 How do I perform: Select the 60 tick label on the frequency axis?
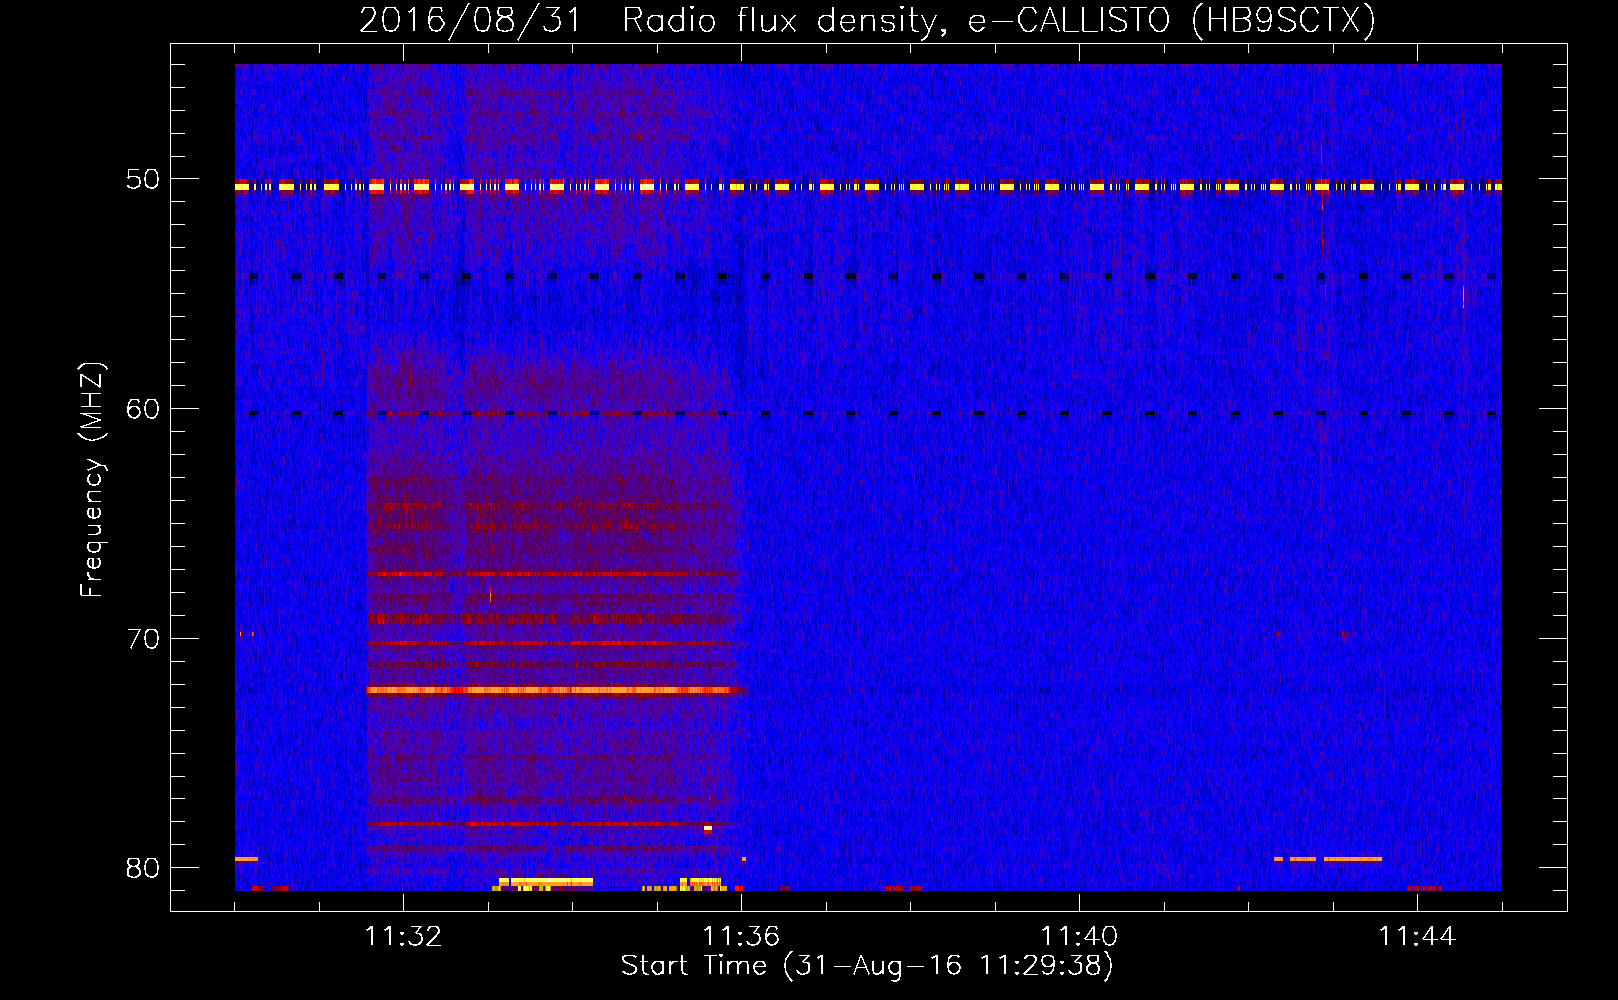[142, 409]
